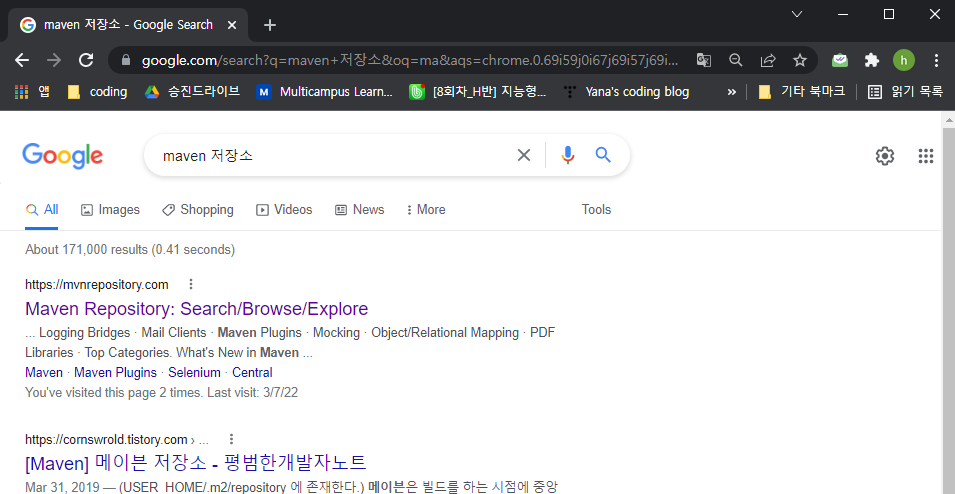Expand the More search categories

(x=426, y=210)
